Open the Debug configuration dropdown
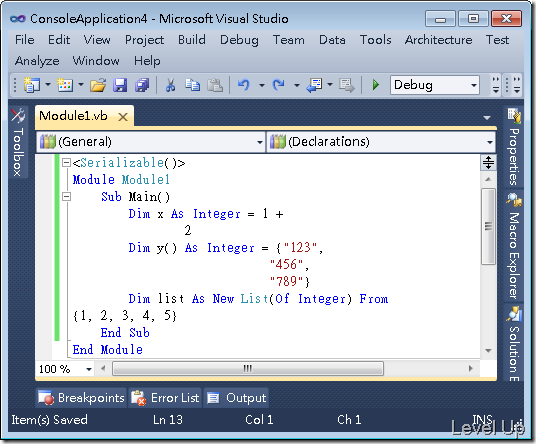The image size is (536, 444). pyautogui.click(x=435, y=85)
